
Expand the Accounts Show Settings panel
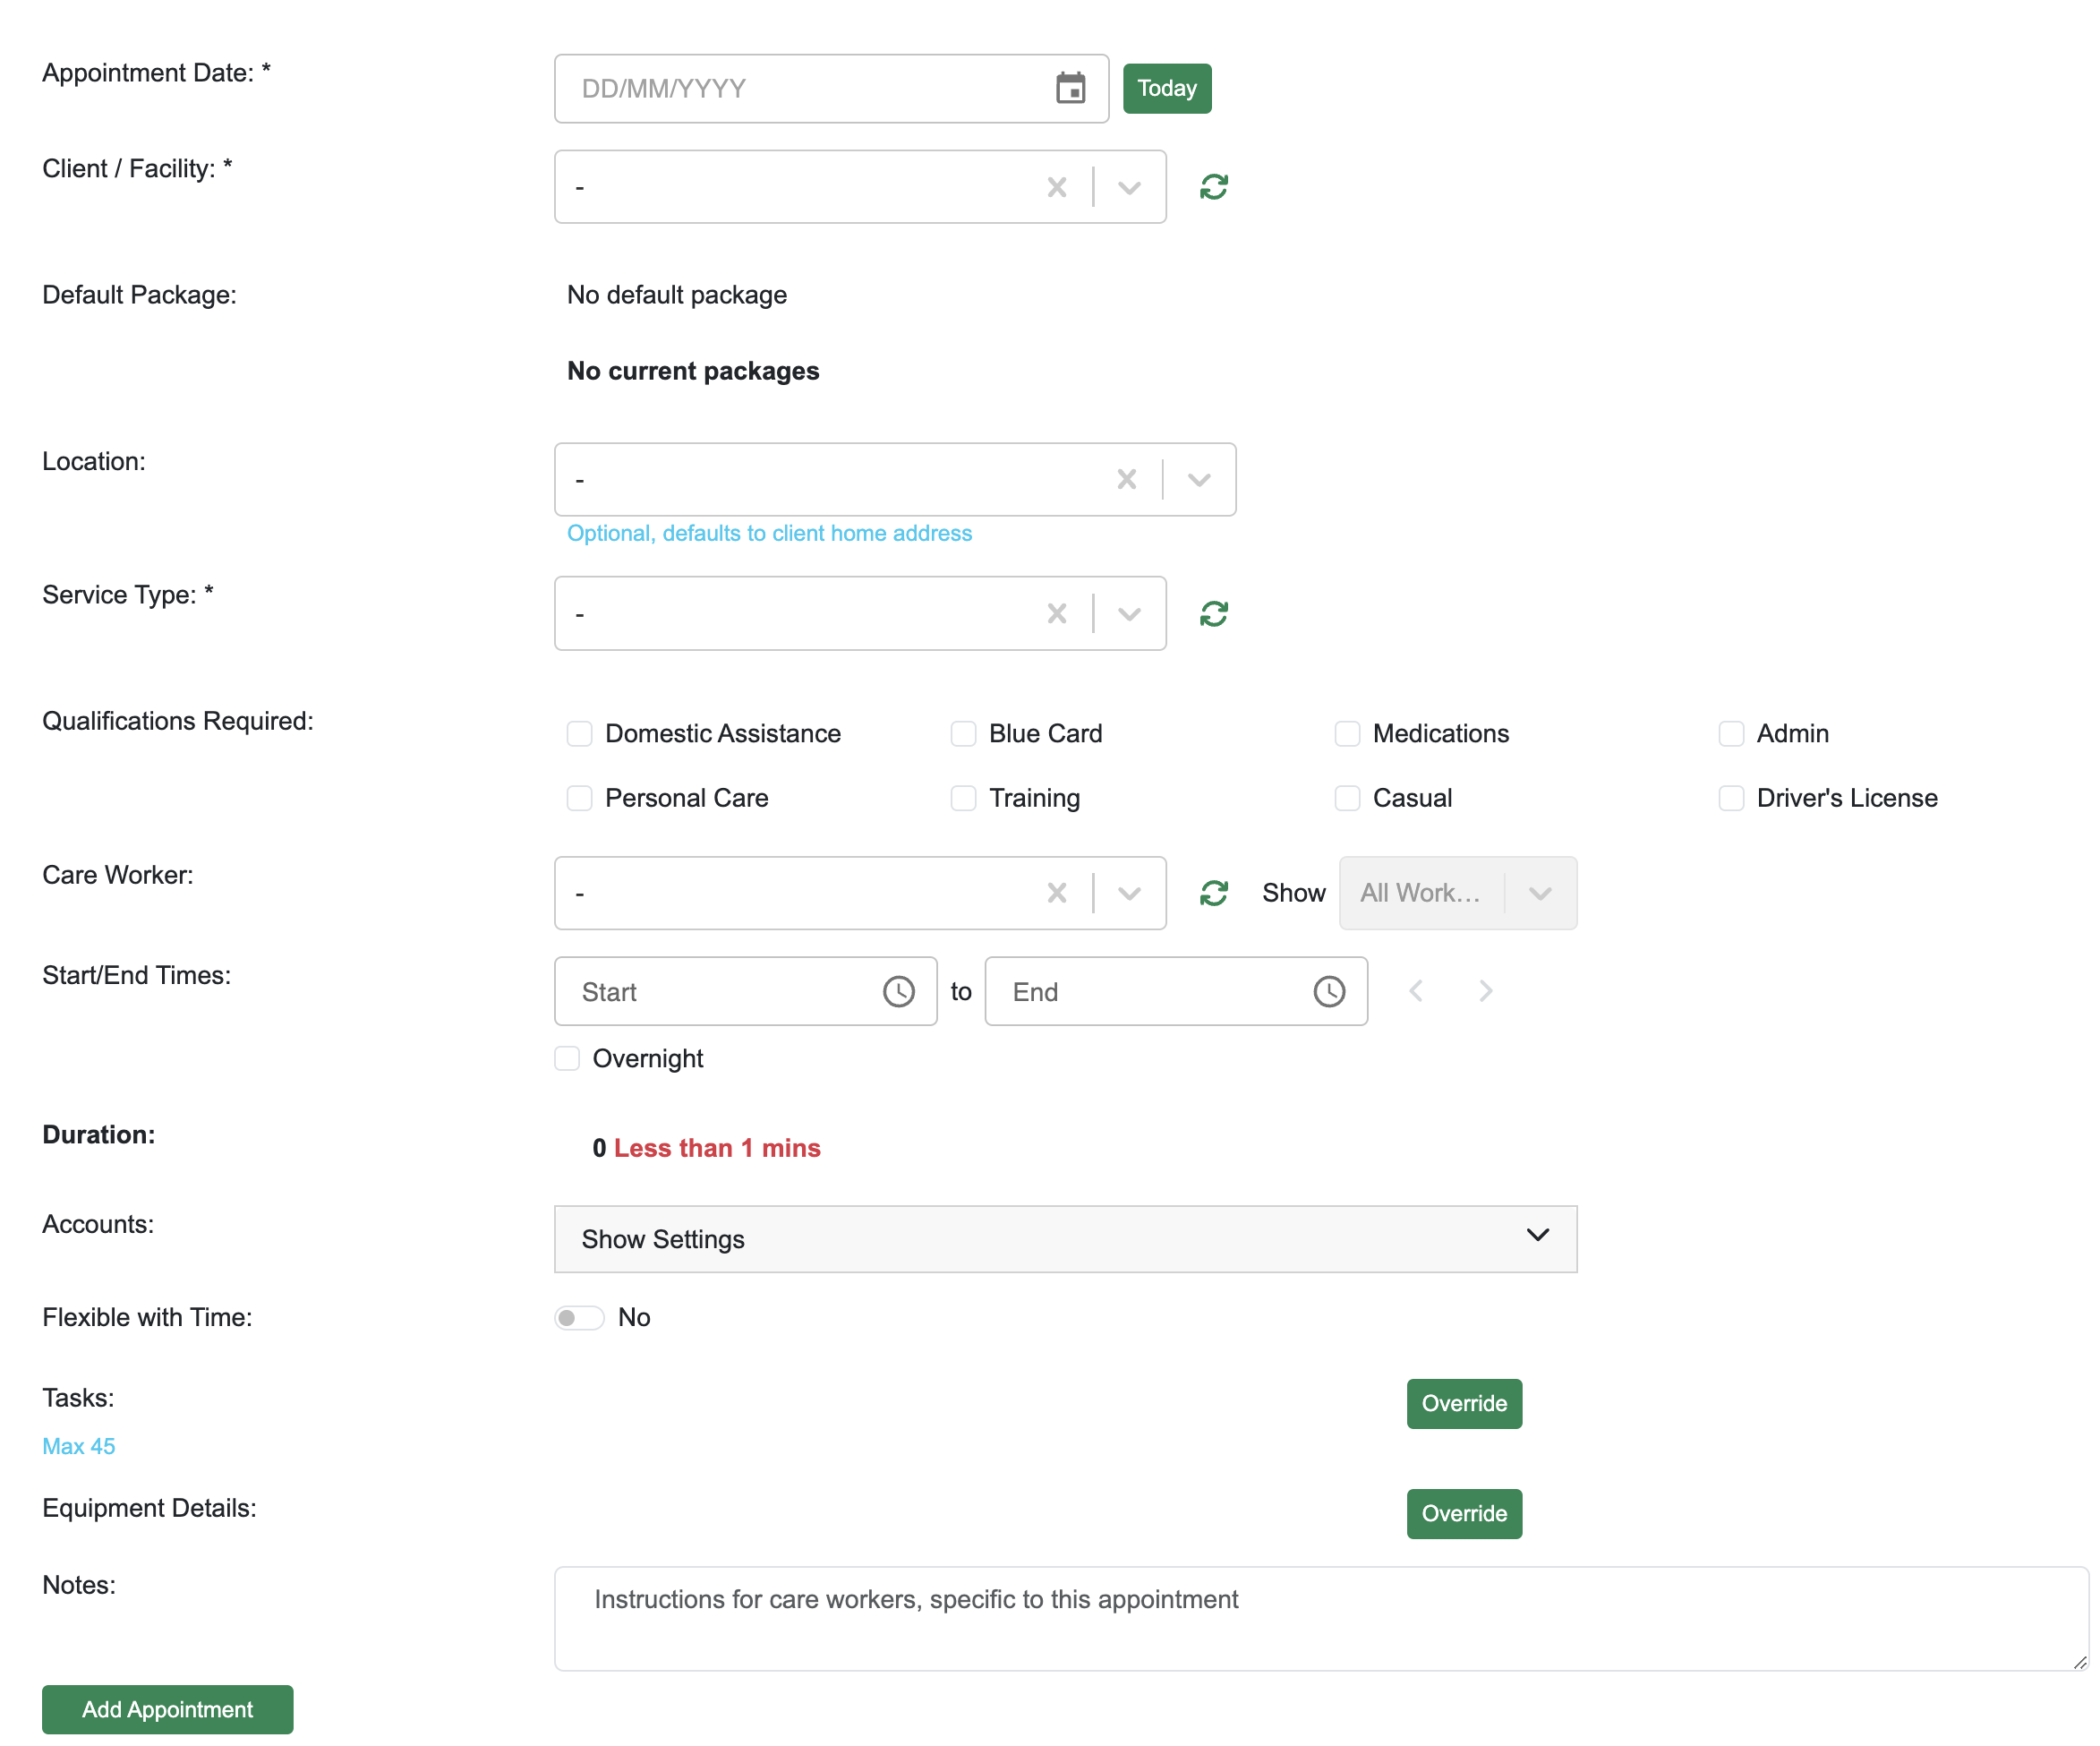[1065, 1238]
